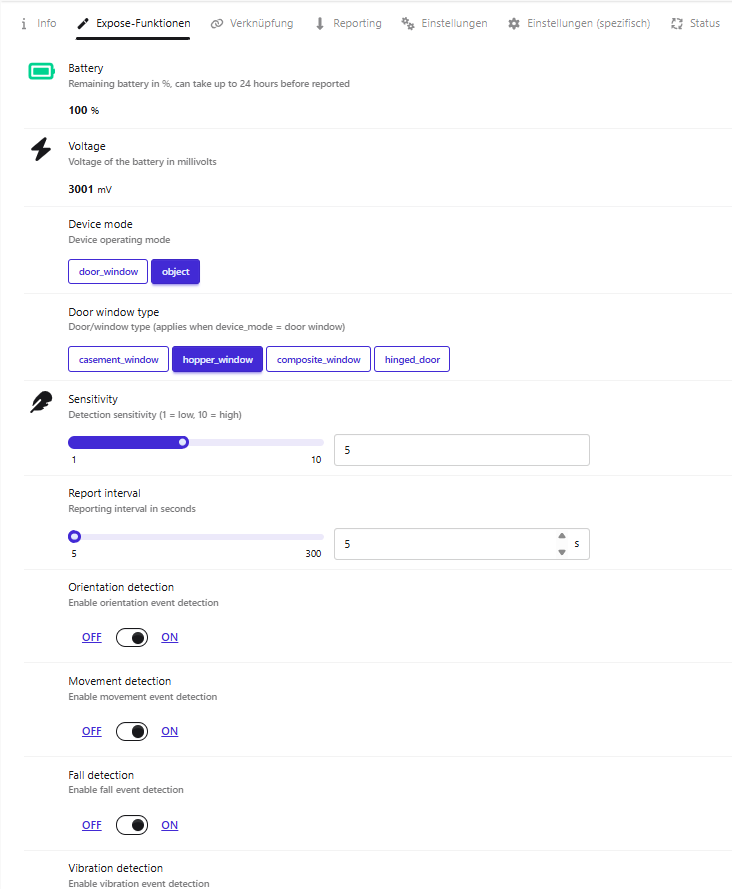Increase the Report interval with the up arrow
This screenshot has height=889, width=732.
click(x=562, y=536)
